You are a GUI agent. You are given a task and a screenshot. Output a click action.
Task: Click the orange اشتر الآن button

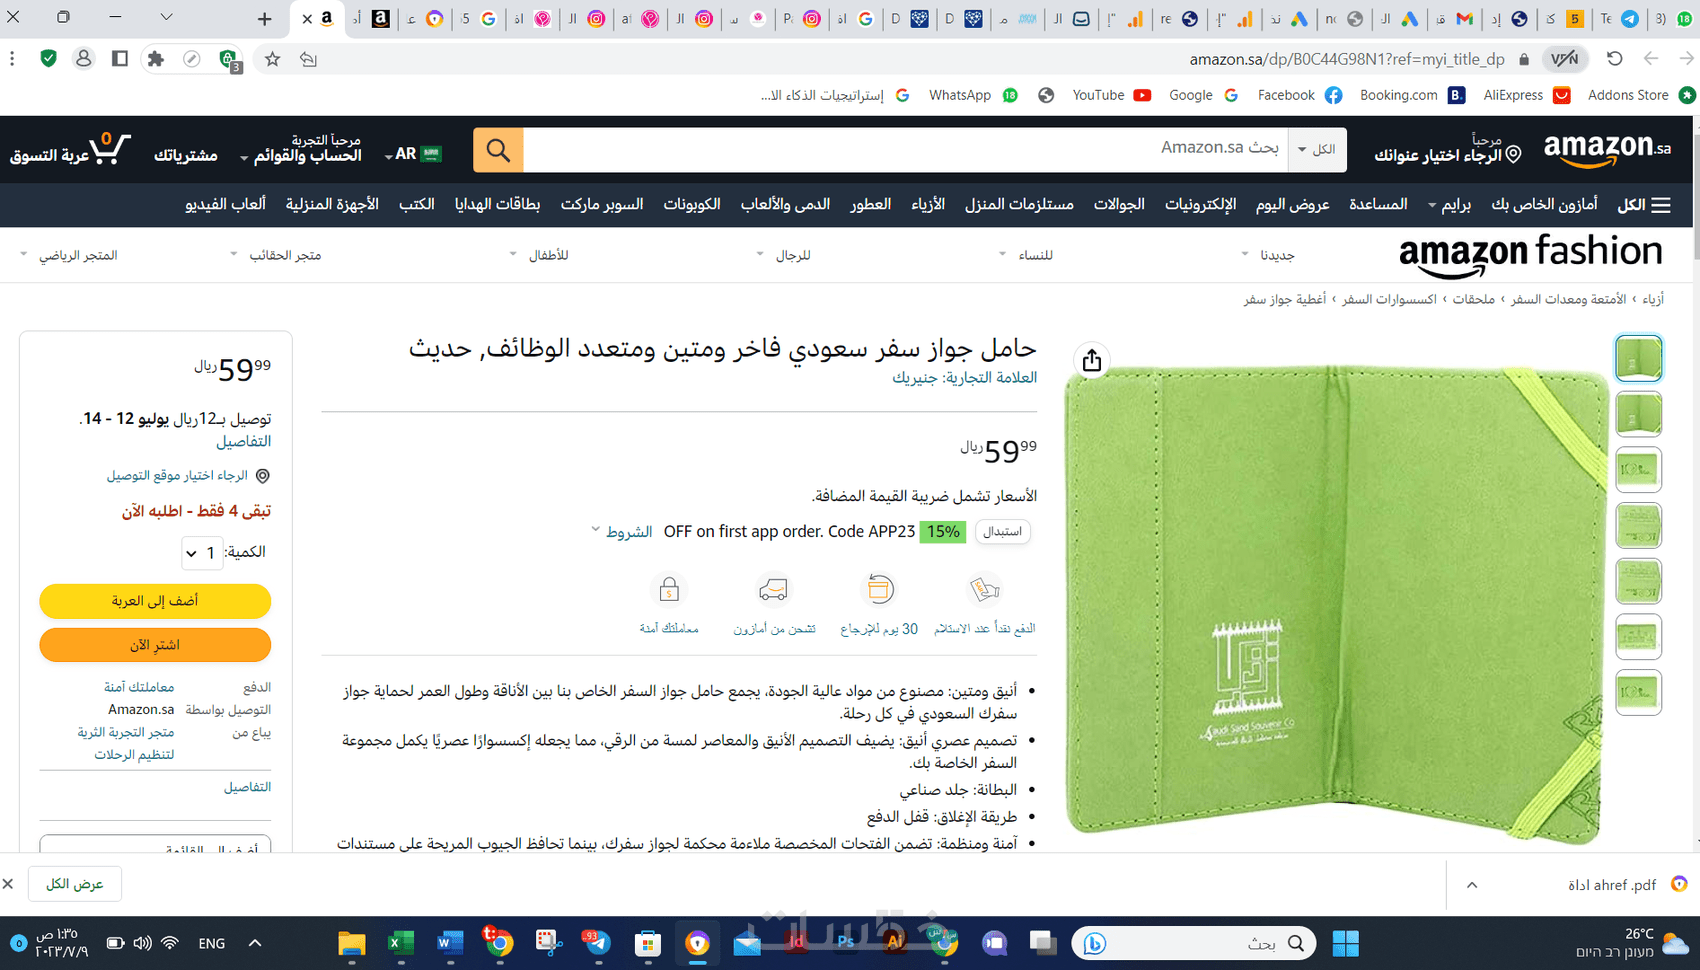coord(155,645)
